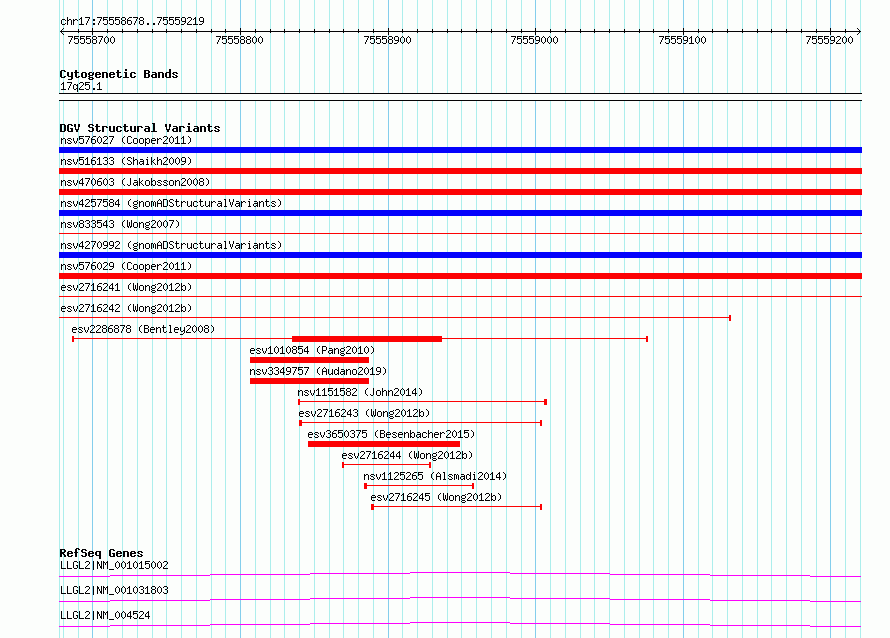890x638 pixels.
Task: Click the red bar for nsv3349757
Action: [309, 381]
